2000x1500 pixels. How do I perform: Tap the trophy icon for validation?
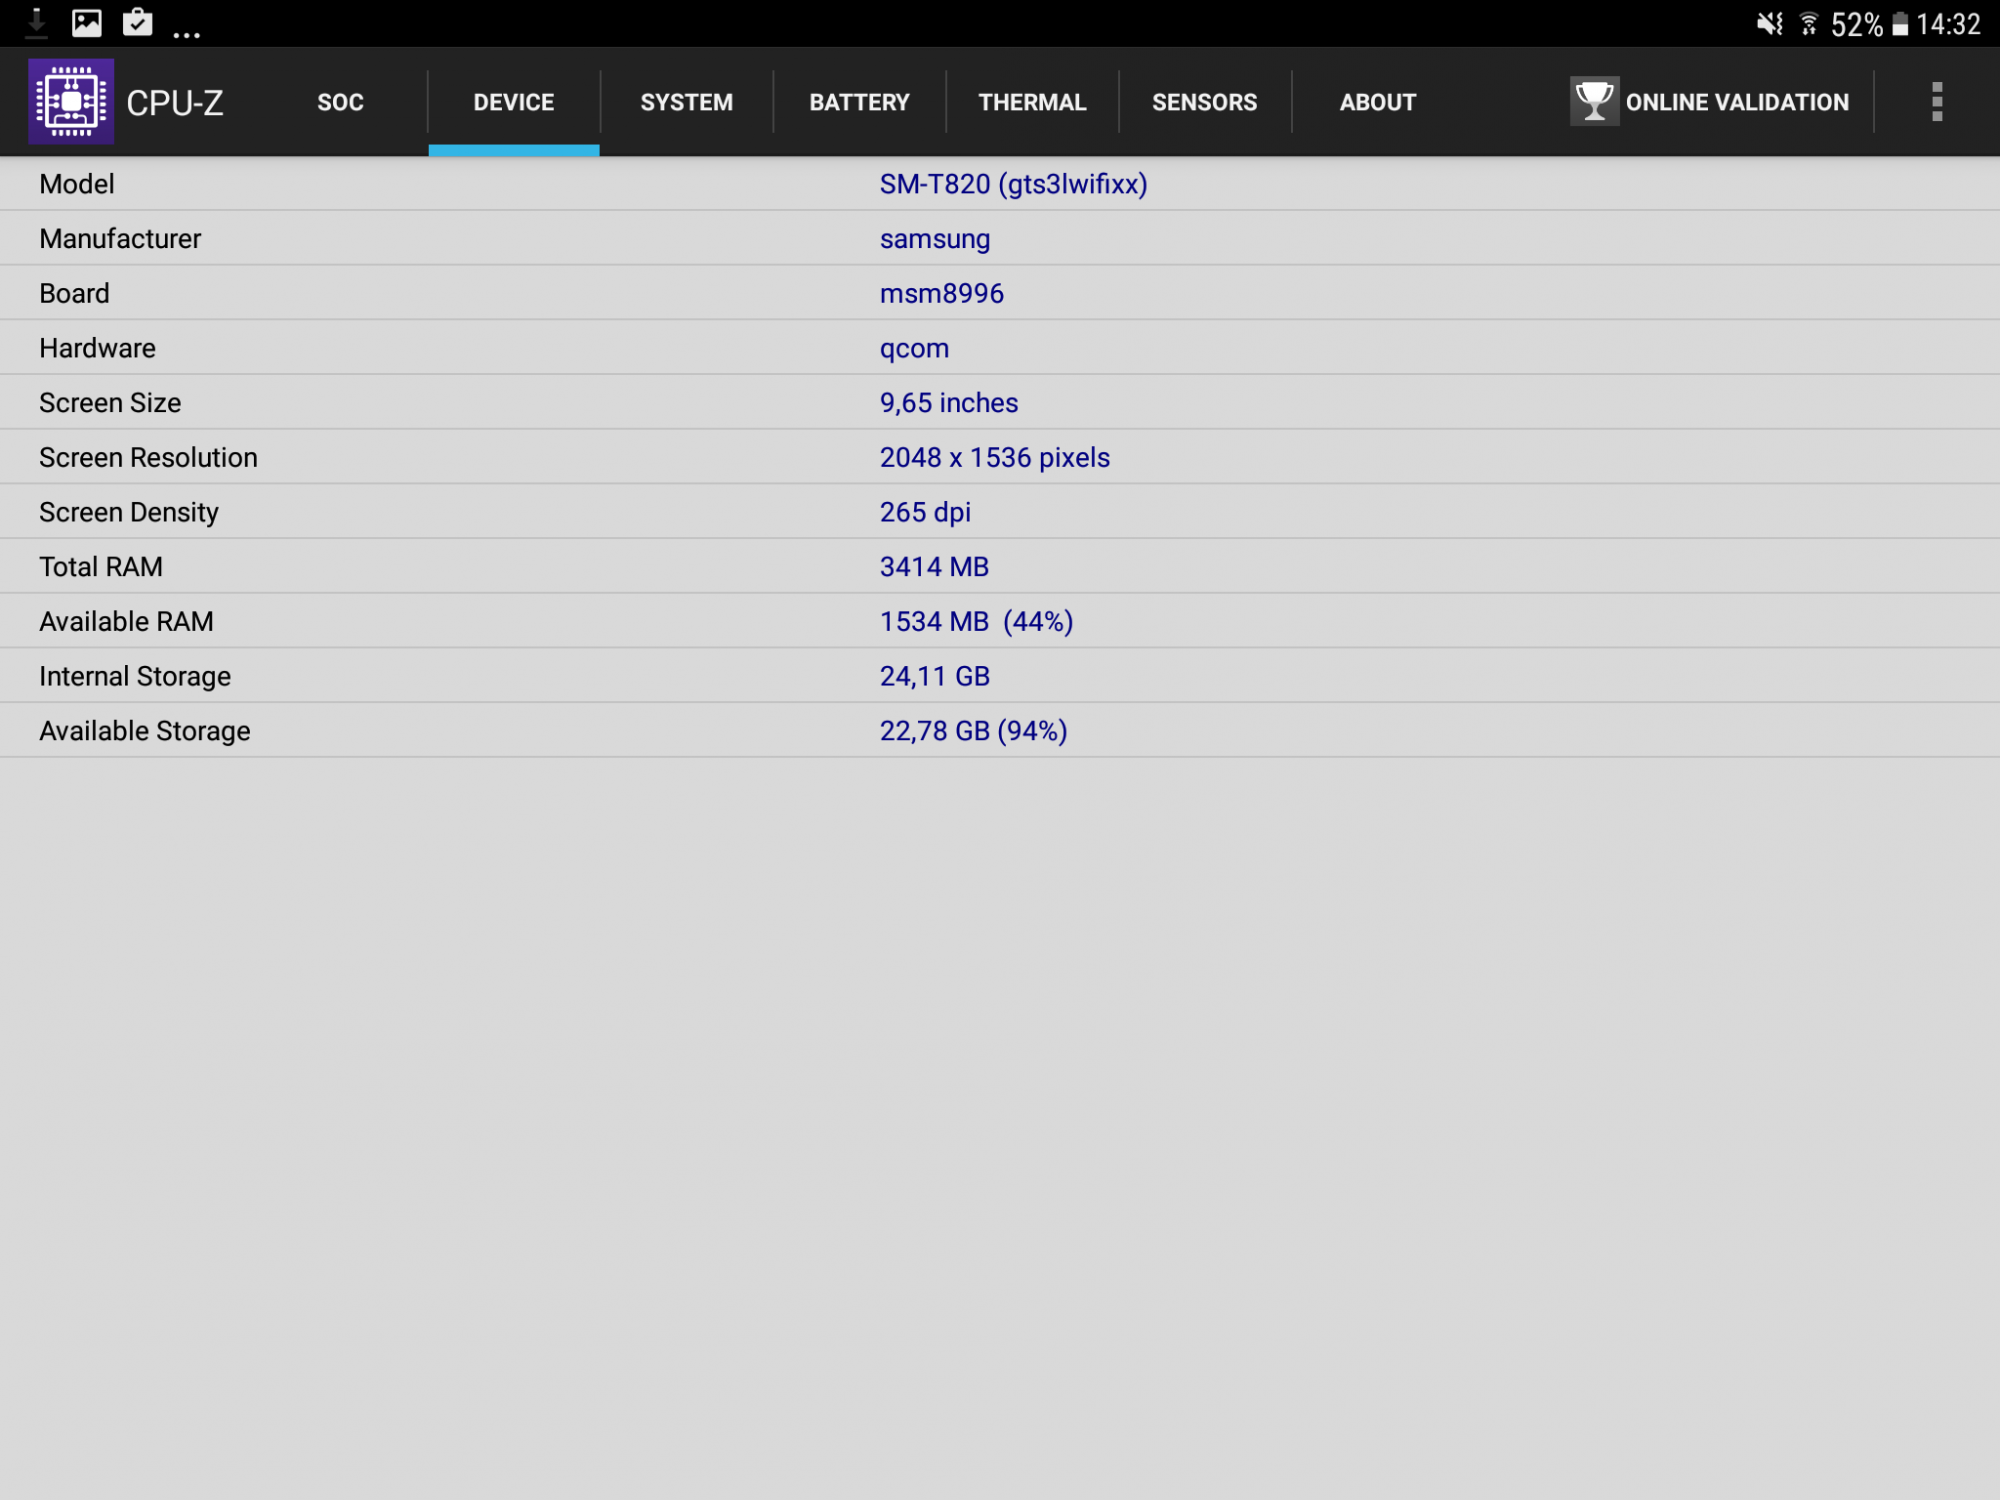pos(1594,101)
